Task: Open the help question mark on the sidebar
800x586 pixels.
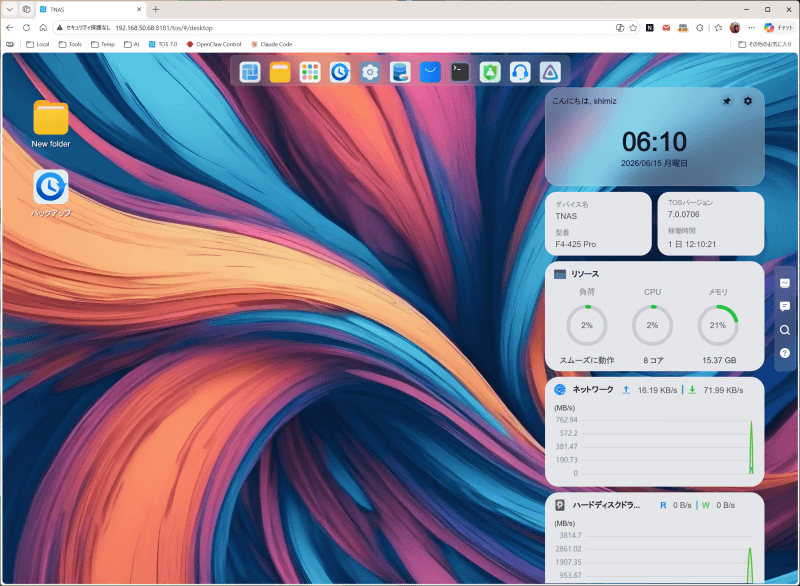Action: click(x=785, y=353)
